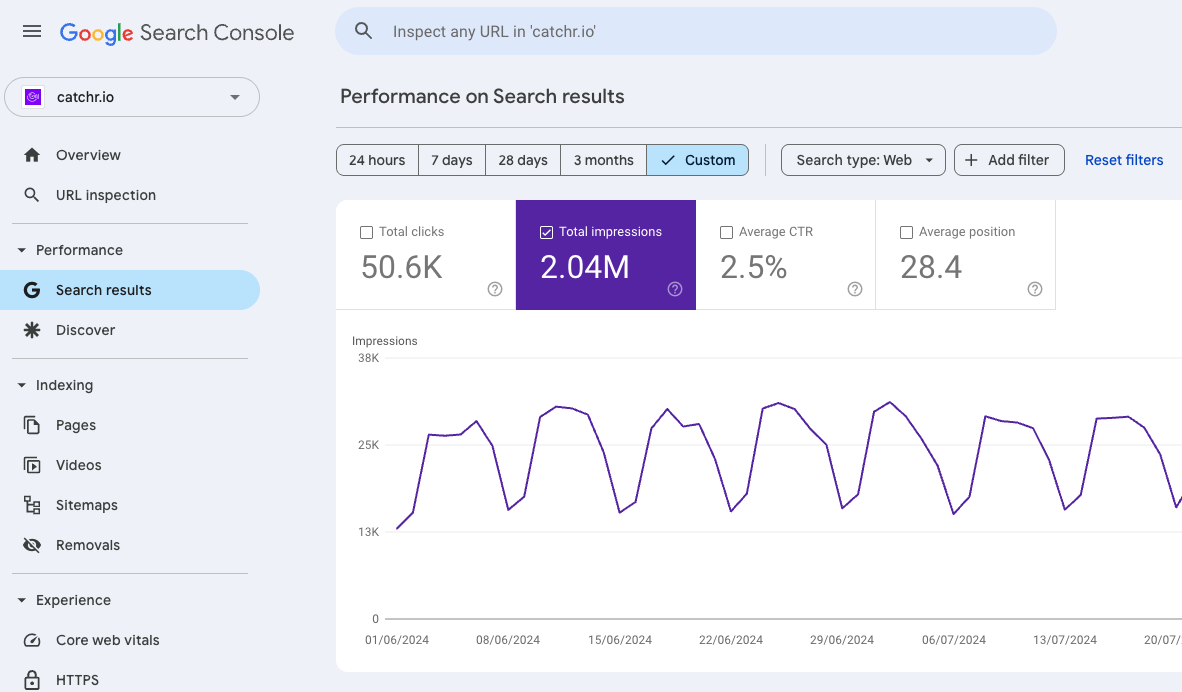
Task: Open help for Total impressions metric
Action: 675,289
